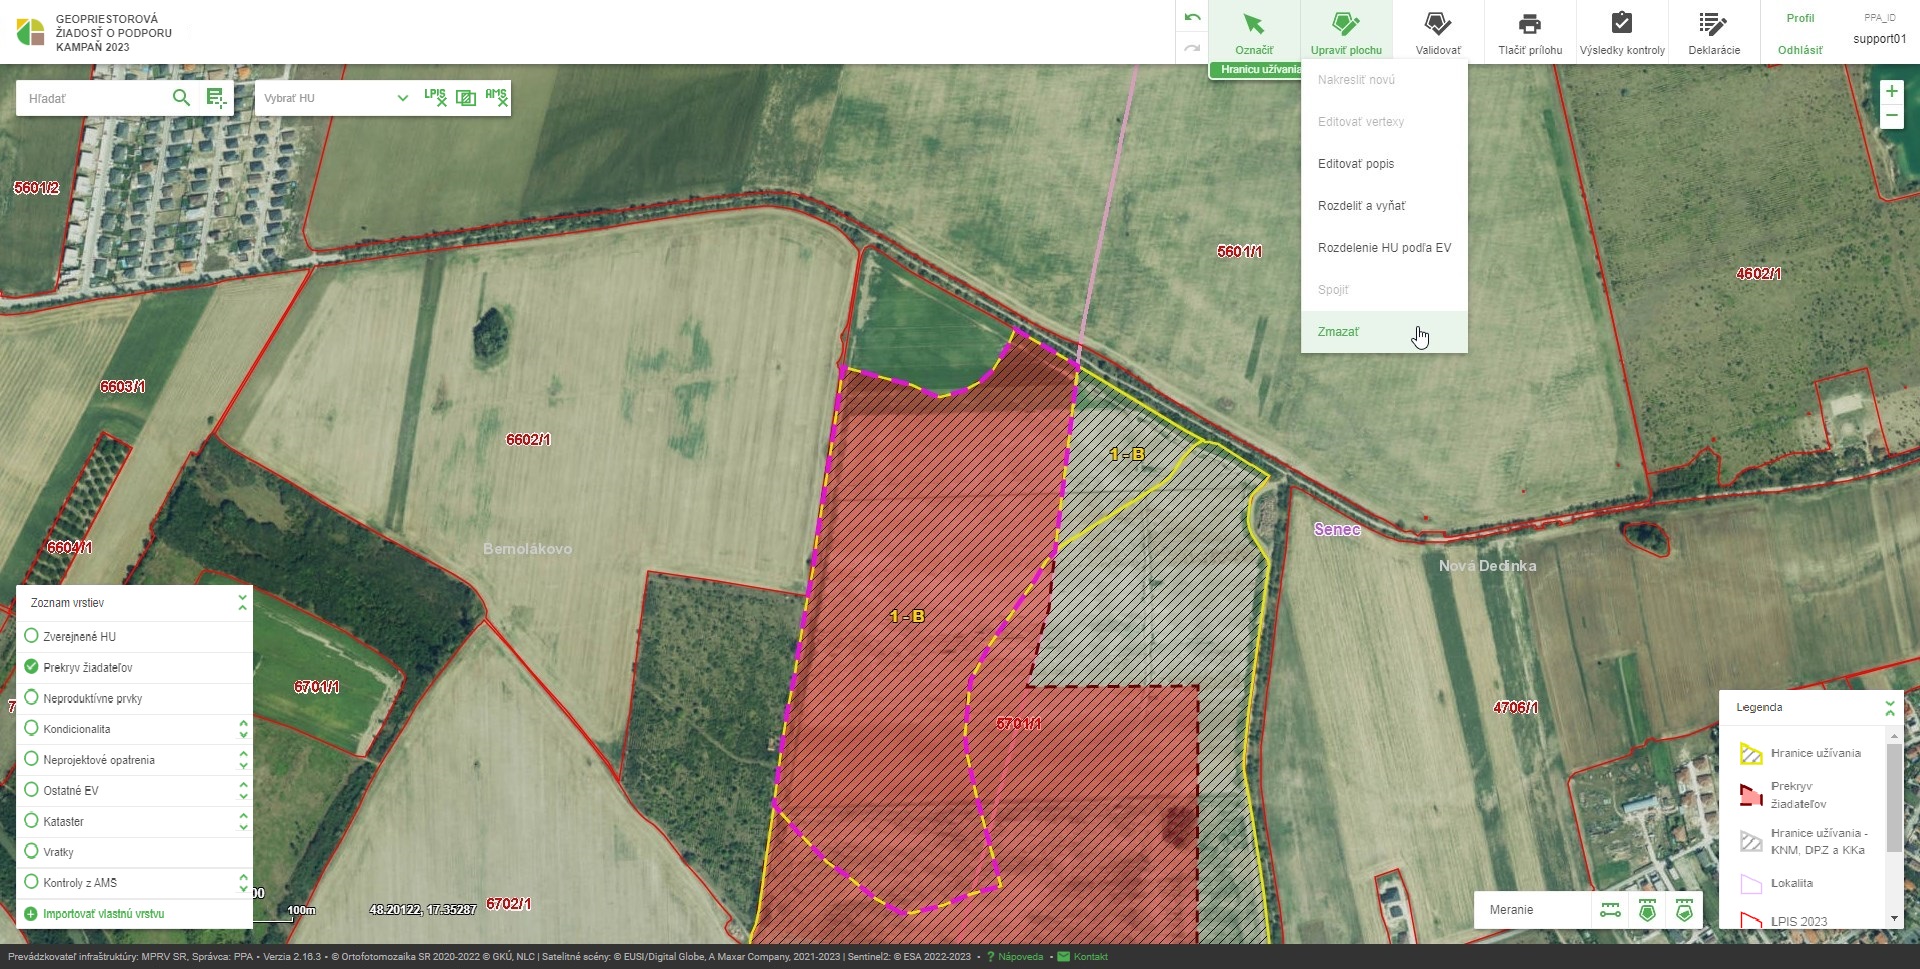Select Rozdeliť a vyňať menu item
This screenshot has width=1920, height=969.
pyautogui.click(x=1361, y=206)
